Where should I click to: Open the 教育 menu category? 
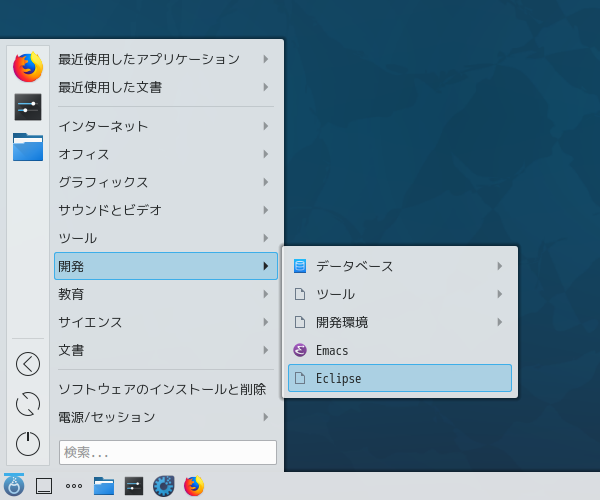[x=166, y=294]
